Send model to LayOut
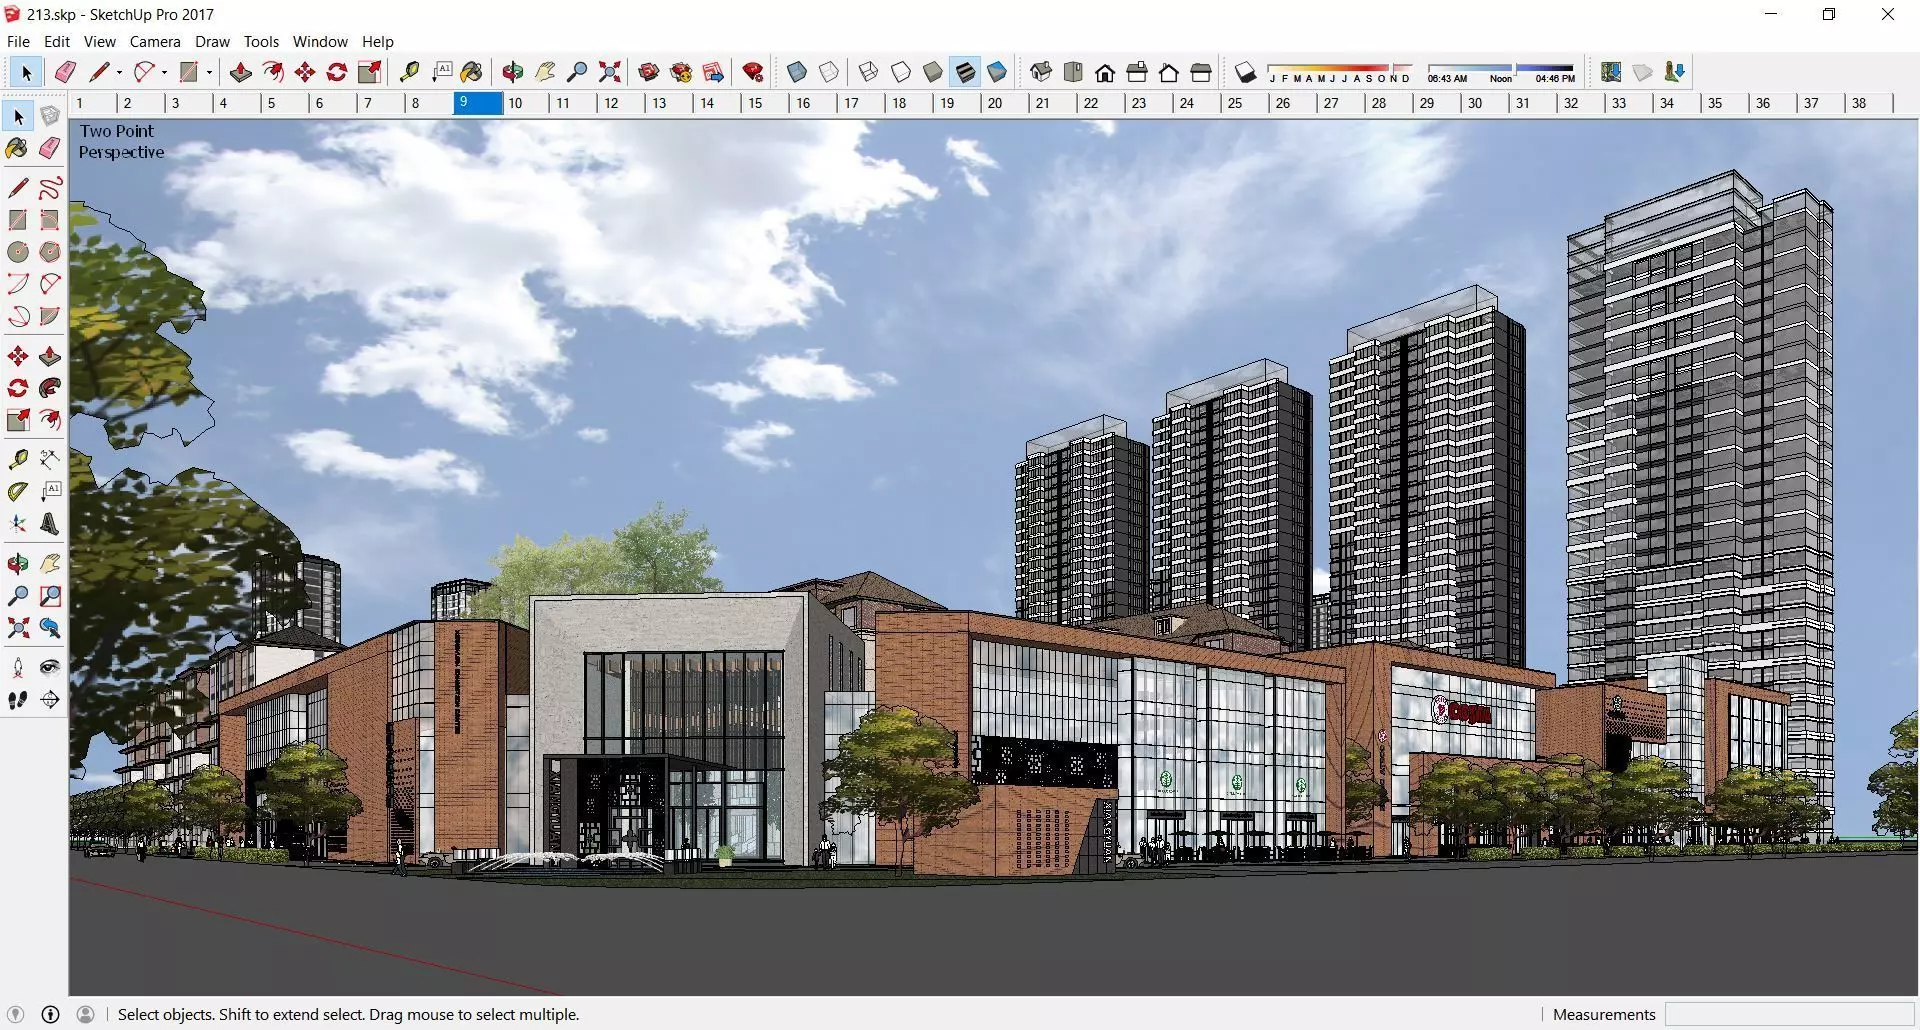The image size is (1920, 1030). pyautogui.click(x=713, y=72)
